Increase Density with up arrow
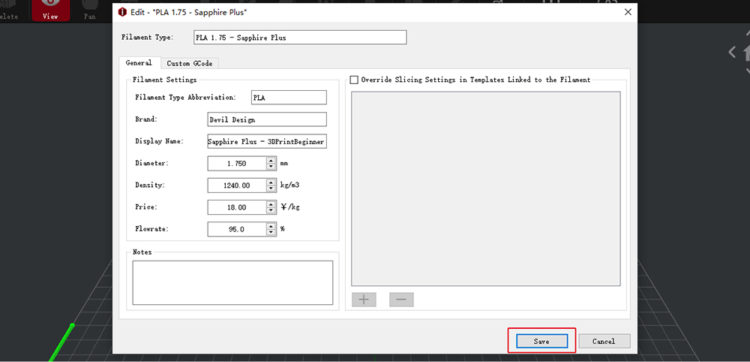The image size is (750, 362). tap(272, 182)
